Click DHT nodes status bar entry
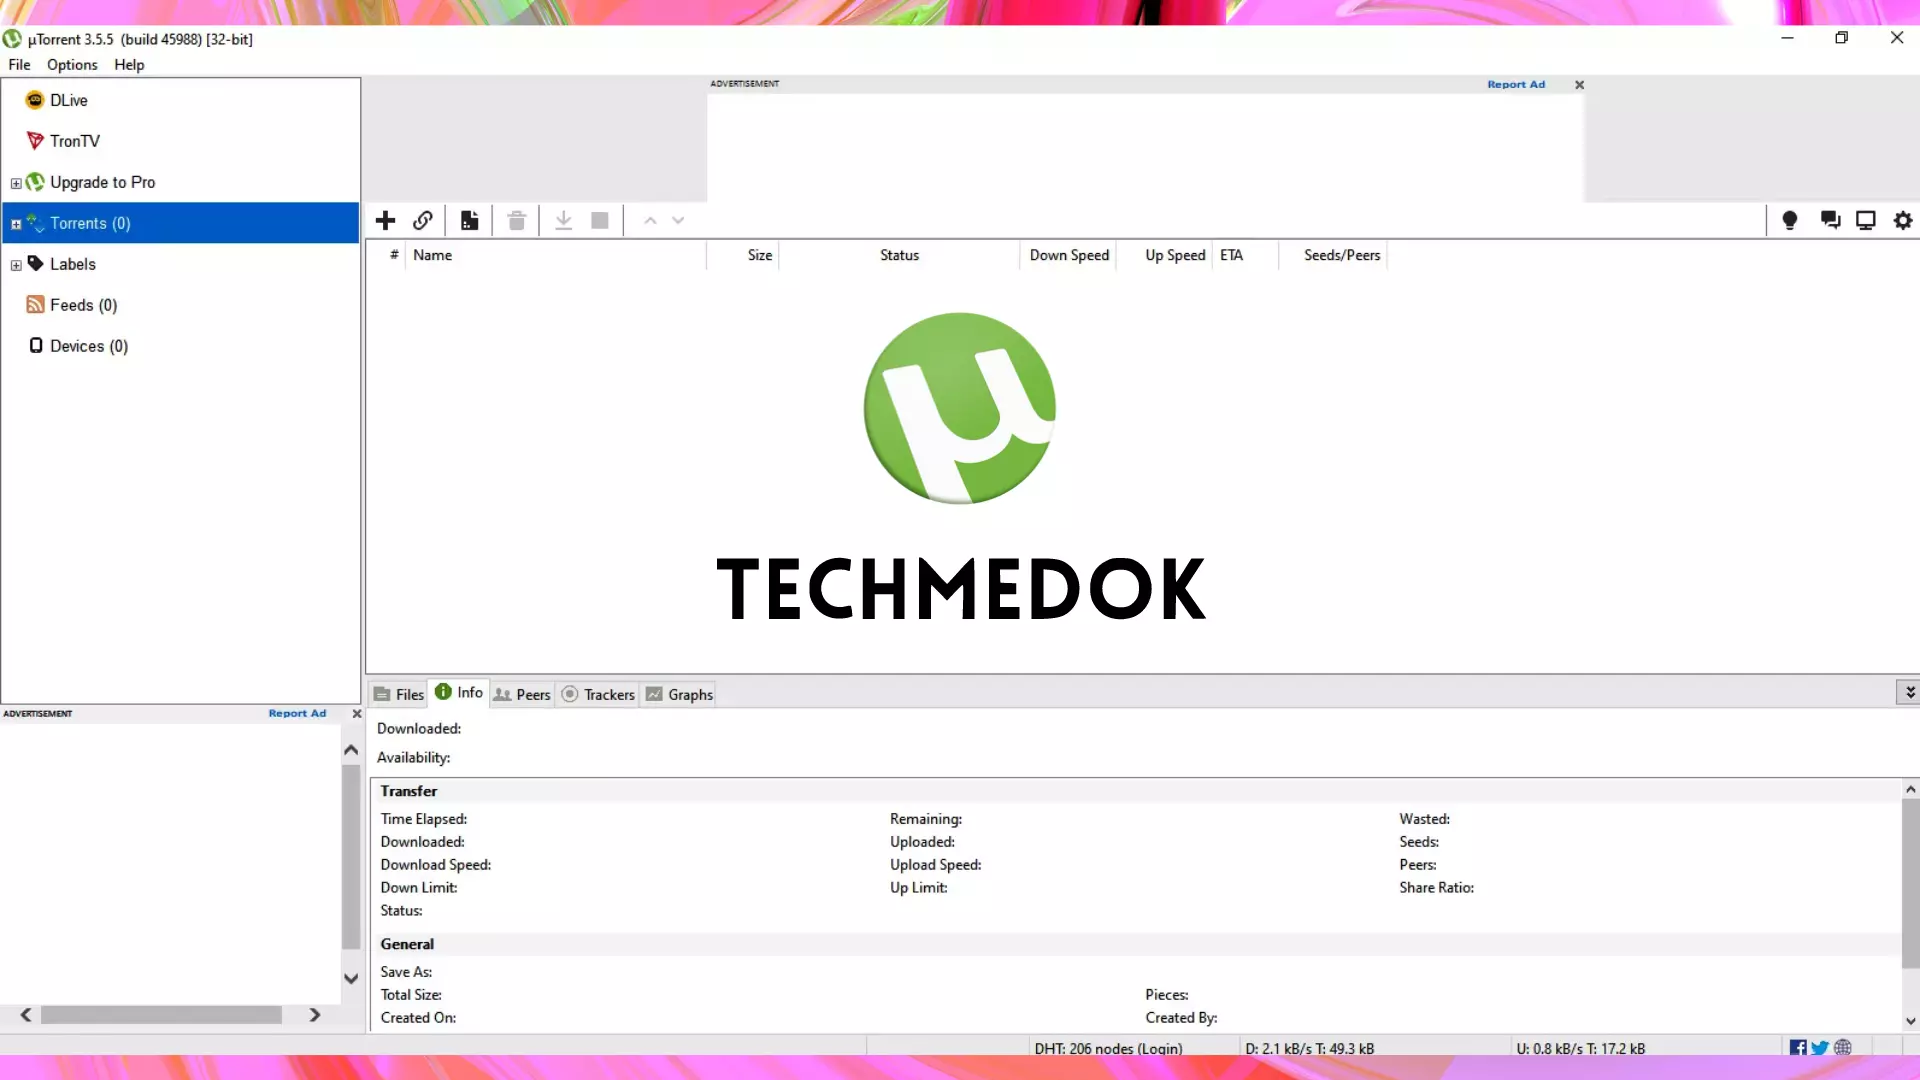Viewport: 1920px width, 1080px height. (1108, 1048)
